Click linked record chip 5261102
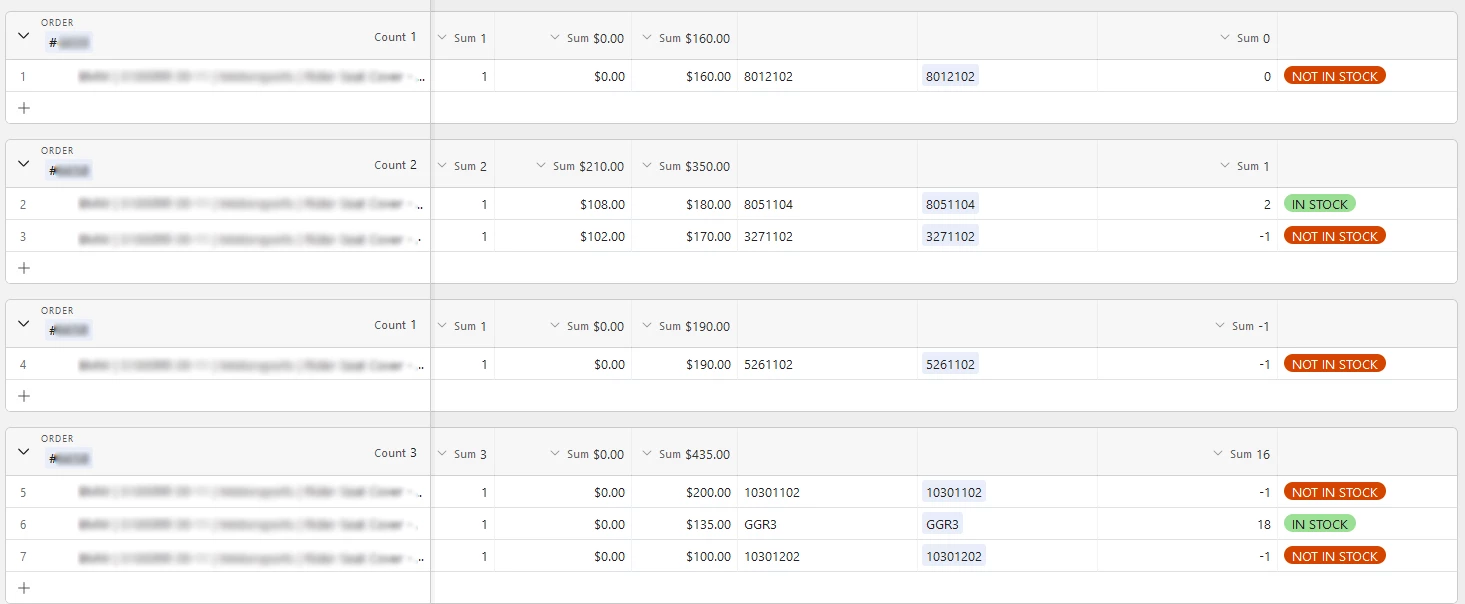1465x604 pixels. 950,364
